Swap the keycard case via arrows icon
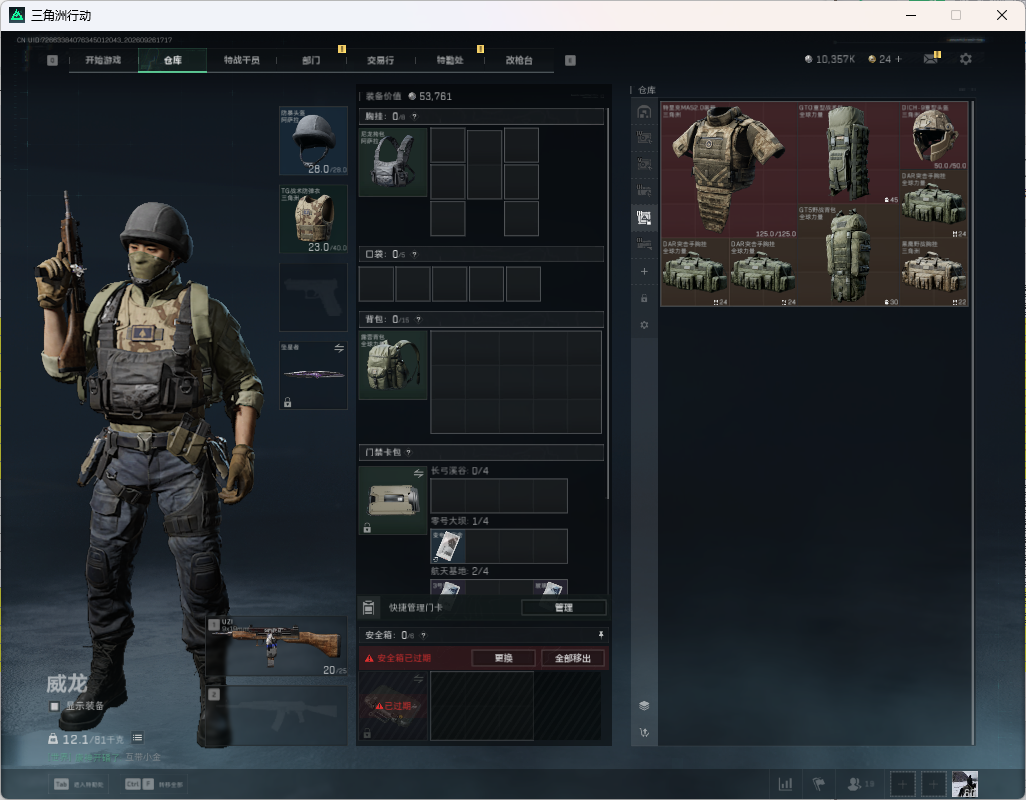Viewport: 1026px width, 800px height. [419, 472]
